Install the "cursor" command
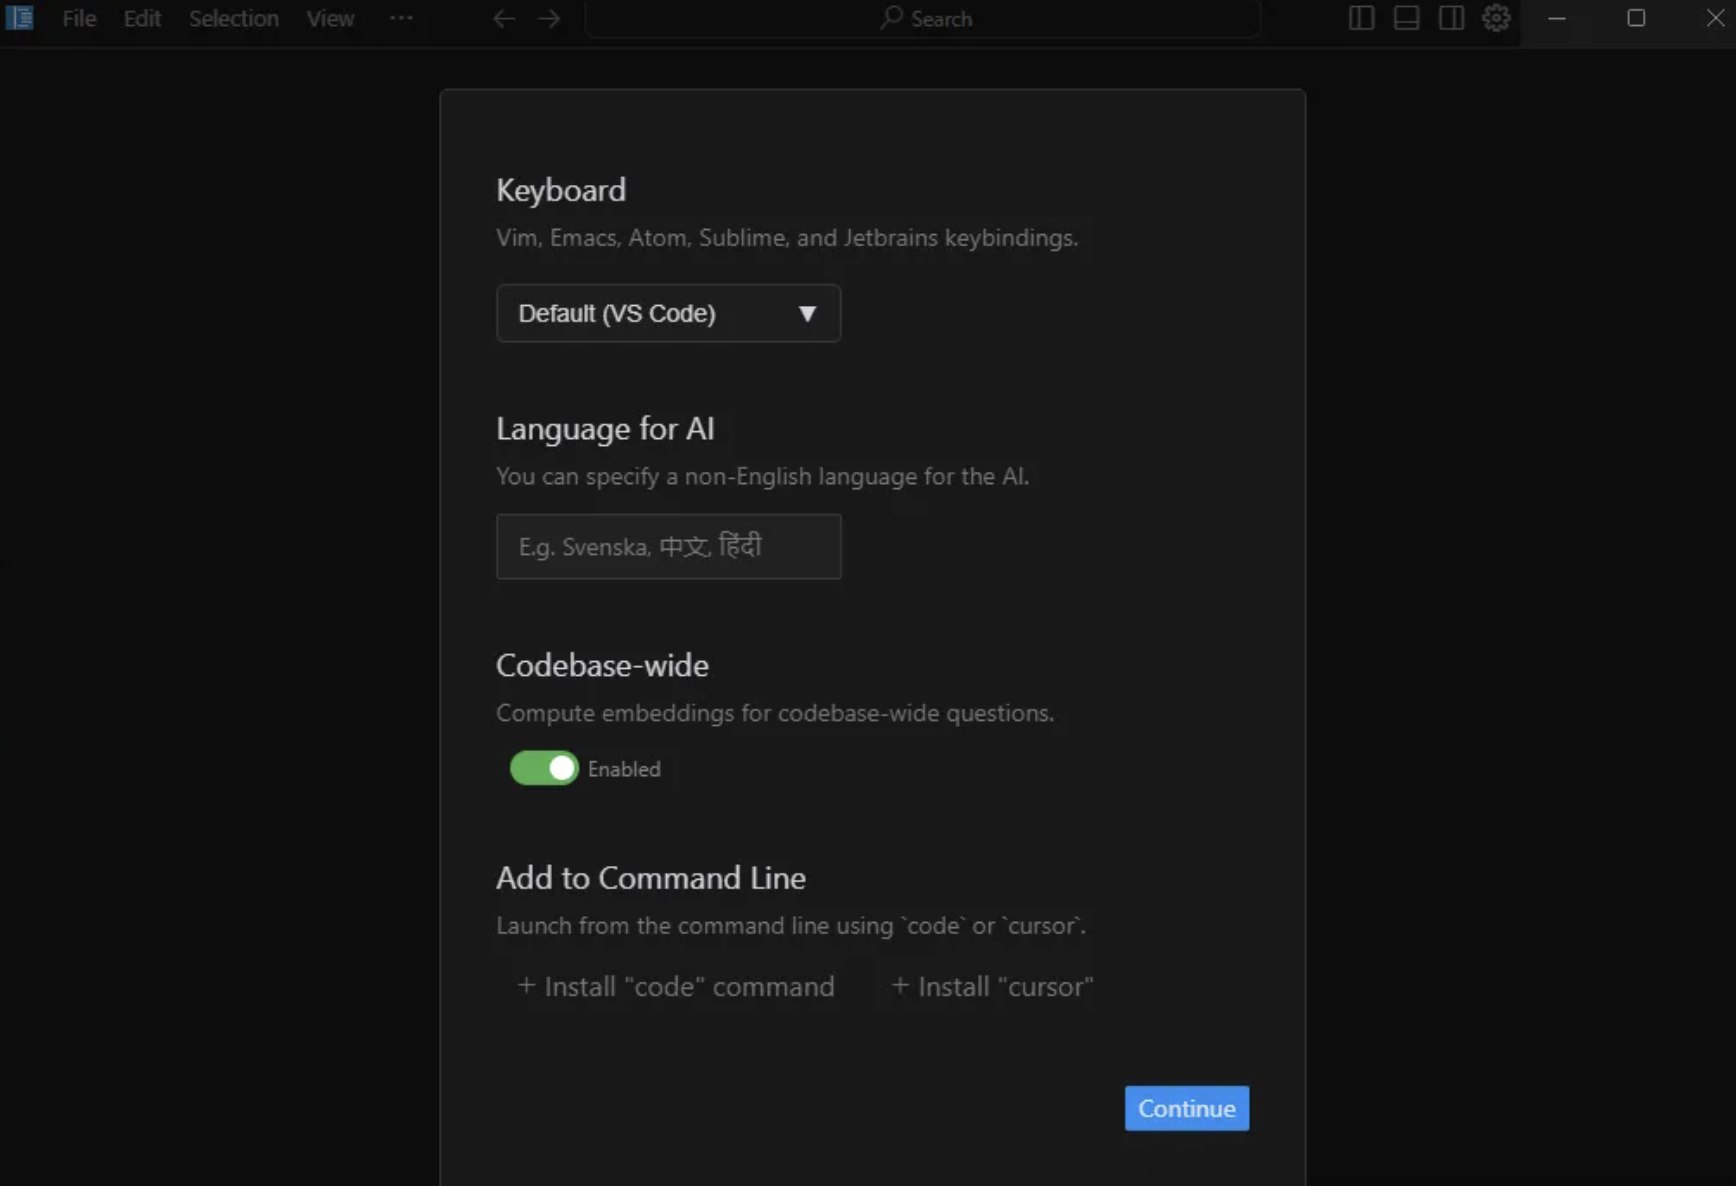Screen dimensions: 1736x1186 coord(992,986)
